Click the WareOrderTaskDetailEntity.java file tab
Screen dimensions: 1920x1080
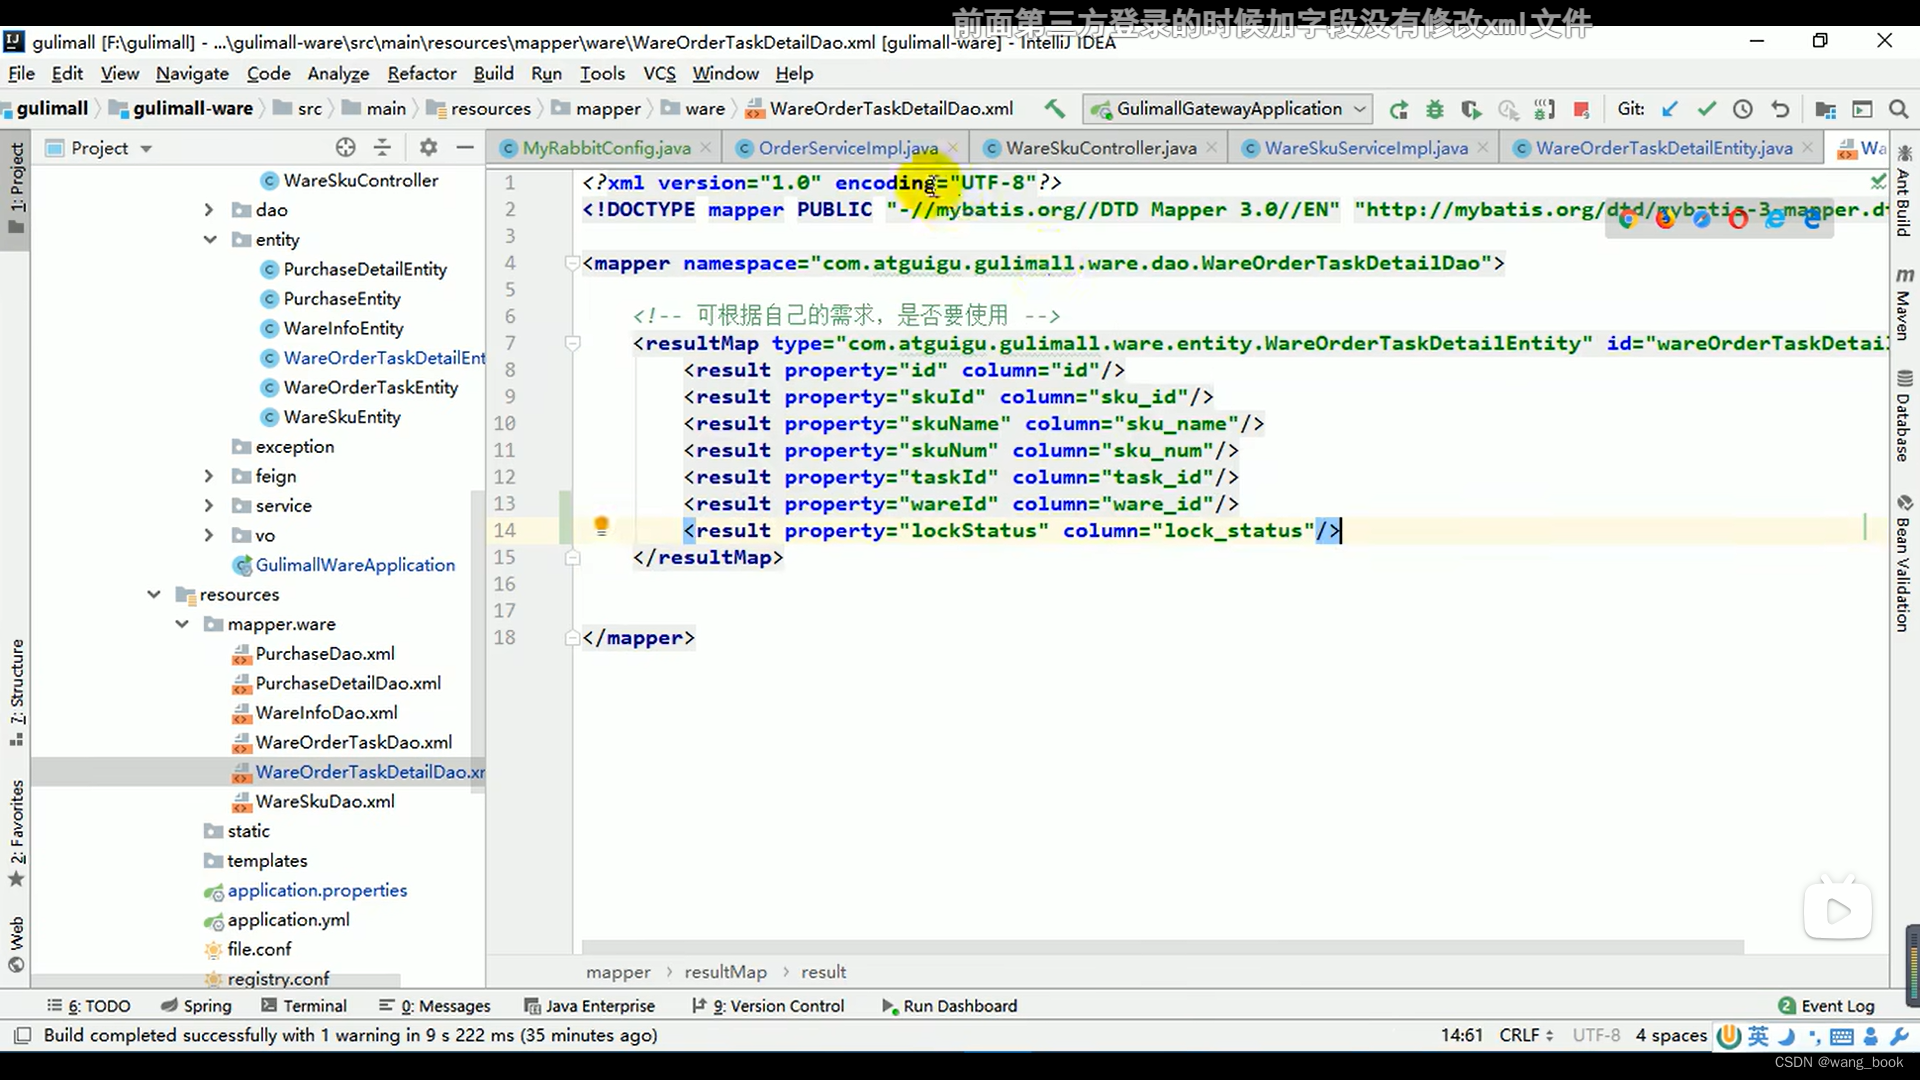coord(1663,146)
